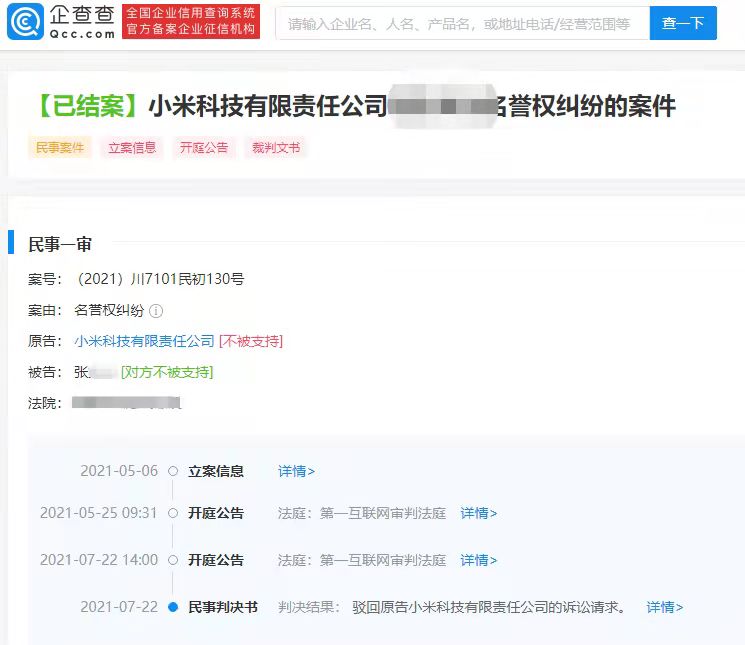Screen dimensions: 745x645
Task: Click the date 2021-07-22 14:00
Action: pos(99,560)
